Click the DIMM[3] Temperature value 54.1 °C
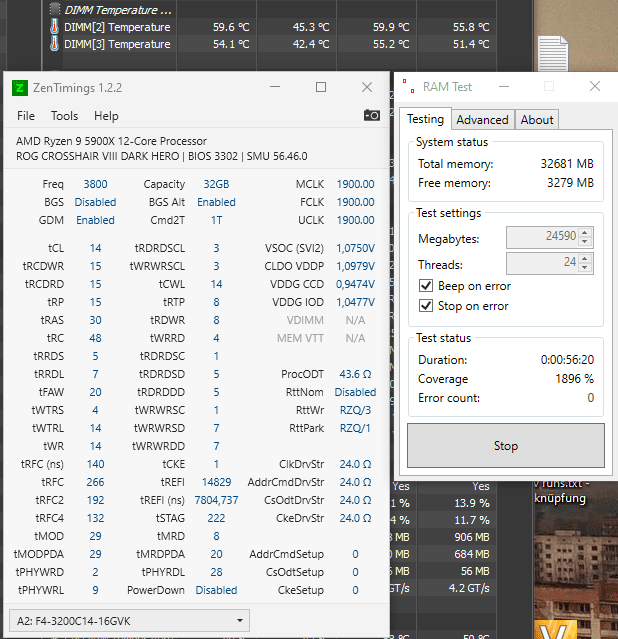618x639 pixels. point(231,44)
